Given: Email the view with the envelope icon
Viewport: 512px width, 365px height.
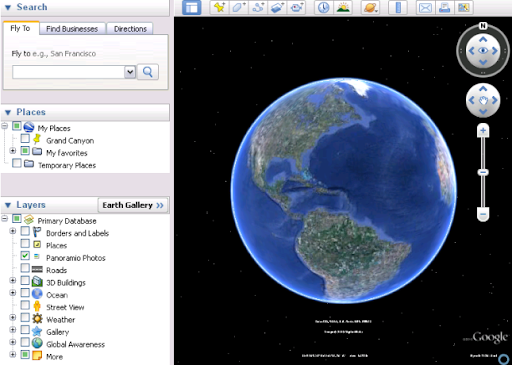Looking at the screenshot, I should [425, 7].
